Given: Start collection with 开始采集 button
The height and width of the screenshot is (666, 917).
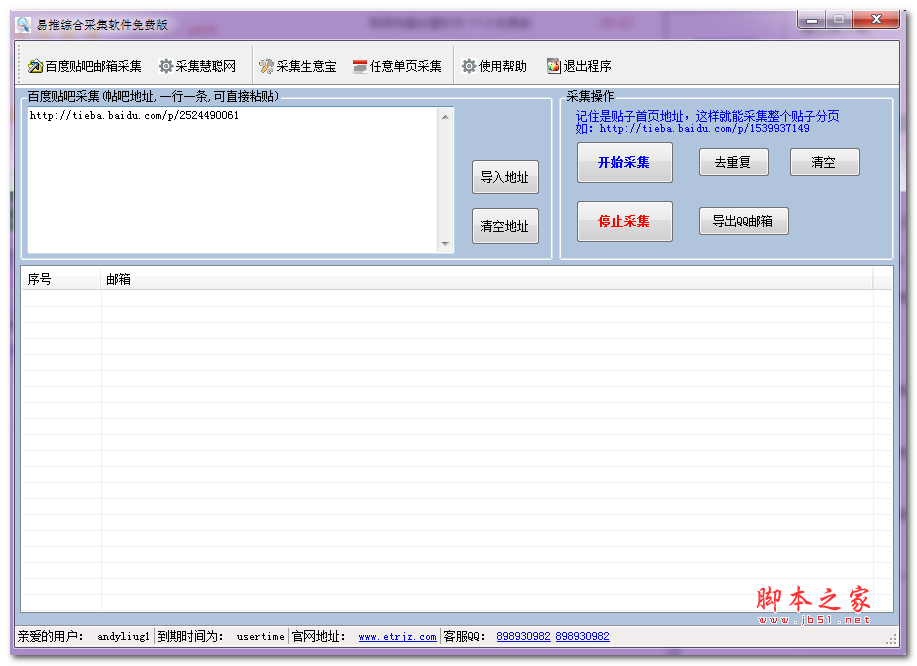Looking at the screenshot, I should 625,163.
